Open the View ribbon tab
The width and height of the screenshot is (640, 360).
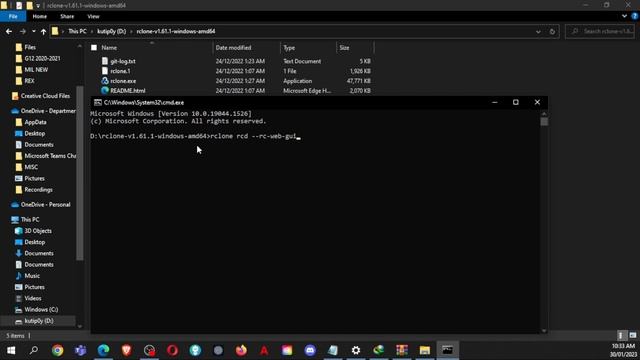[x=93, y=16]
